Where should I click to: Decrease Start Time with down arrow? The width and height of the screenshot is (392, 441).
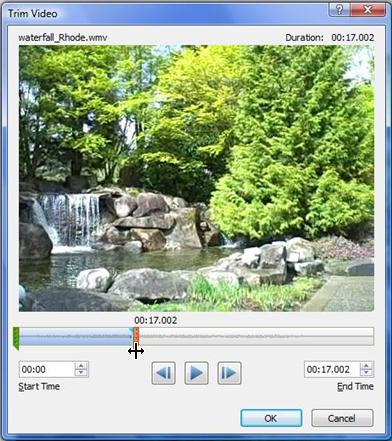[81, 373]
